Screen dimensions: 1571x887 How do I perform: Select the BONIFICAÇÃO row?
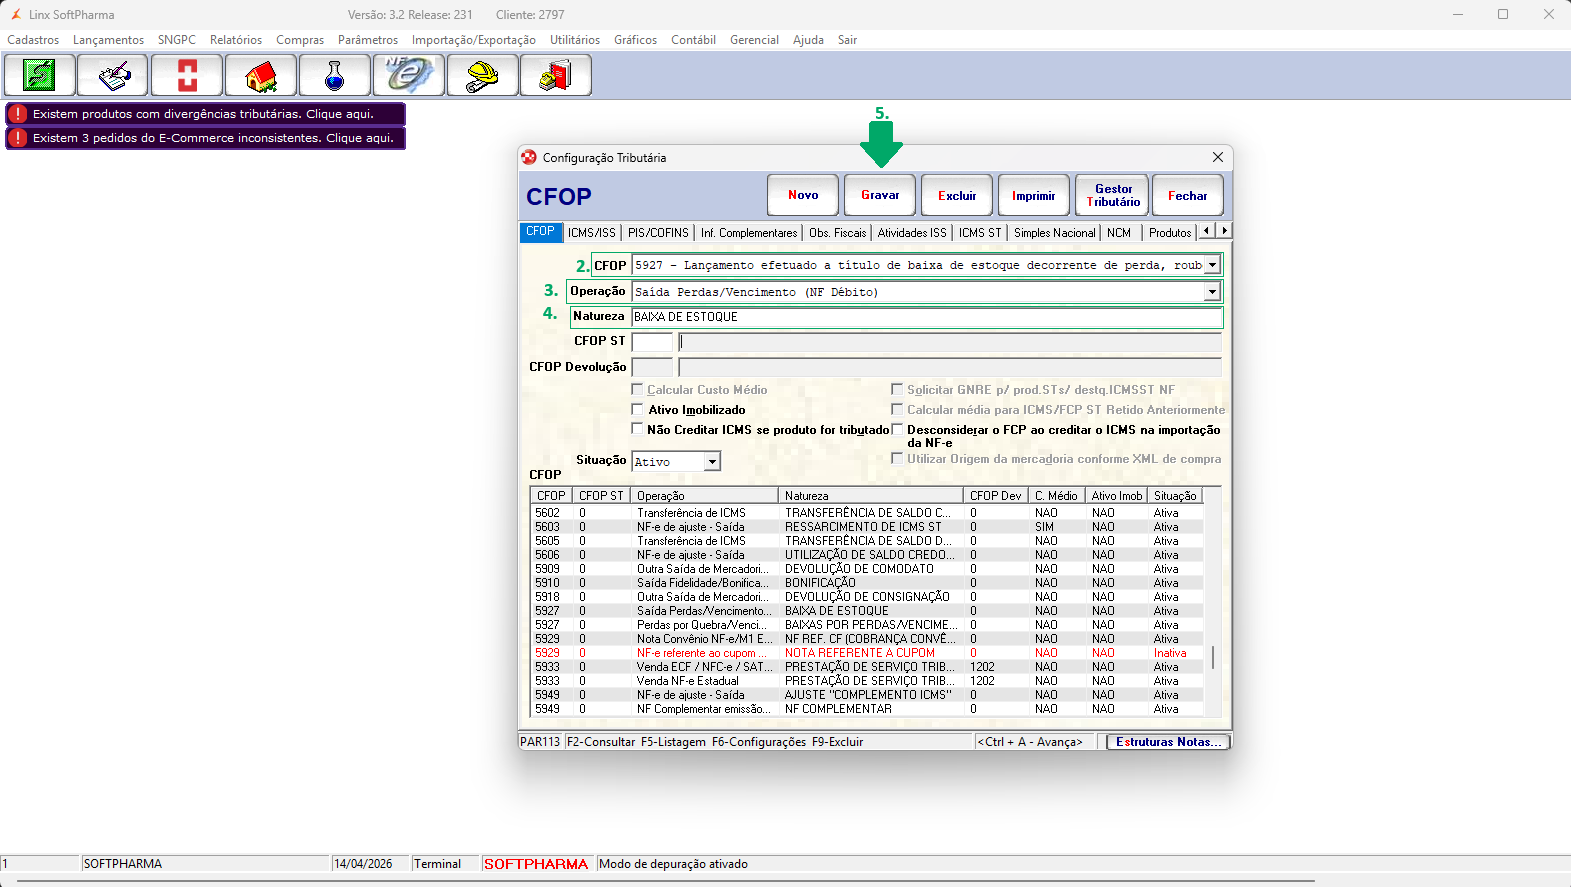(x=867, y=583)
